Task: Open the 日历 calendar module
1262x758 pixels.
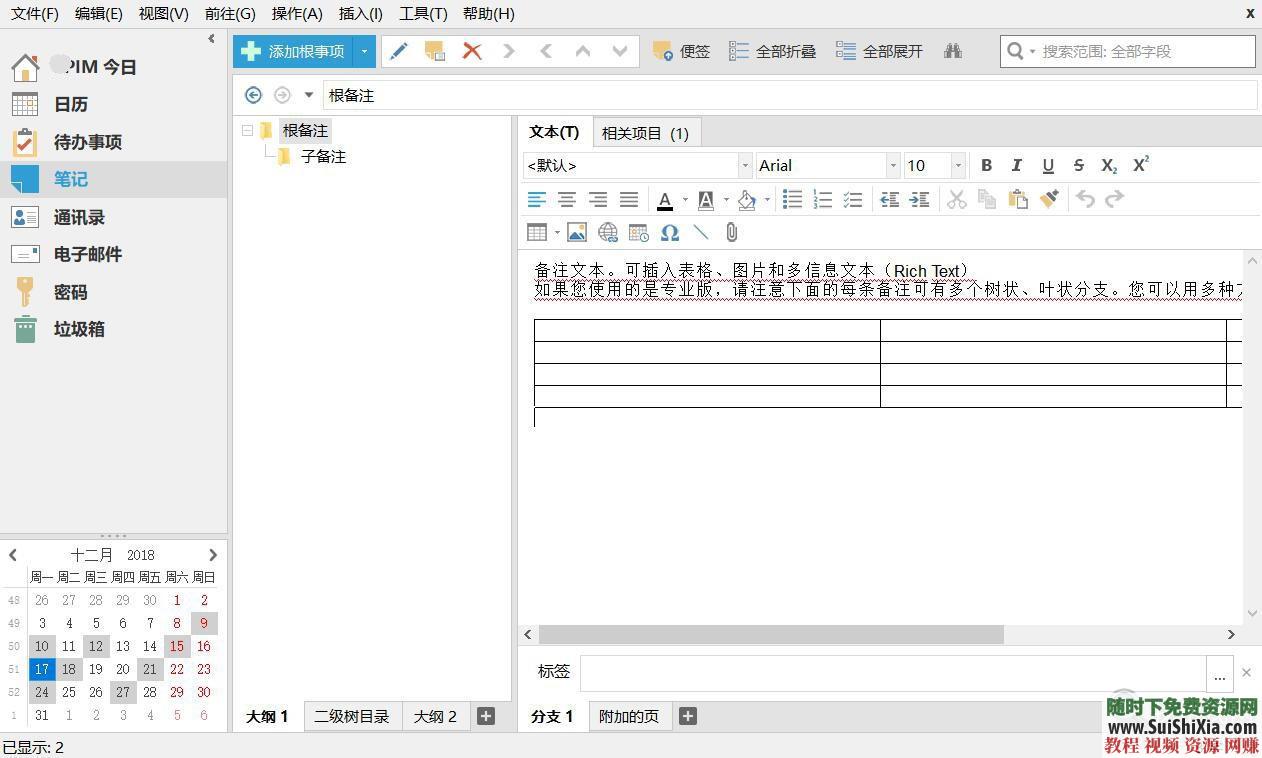Action: (70, 104)
